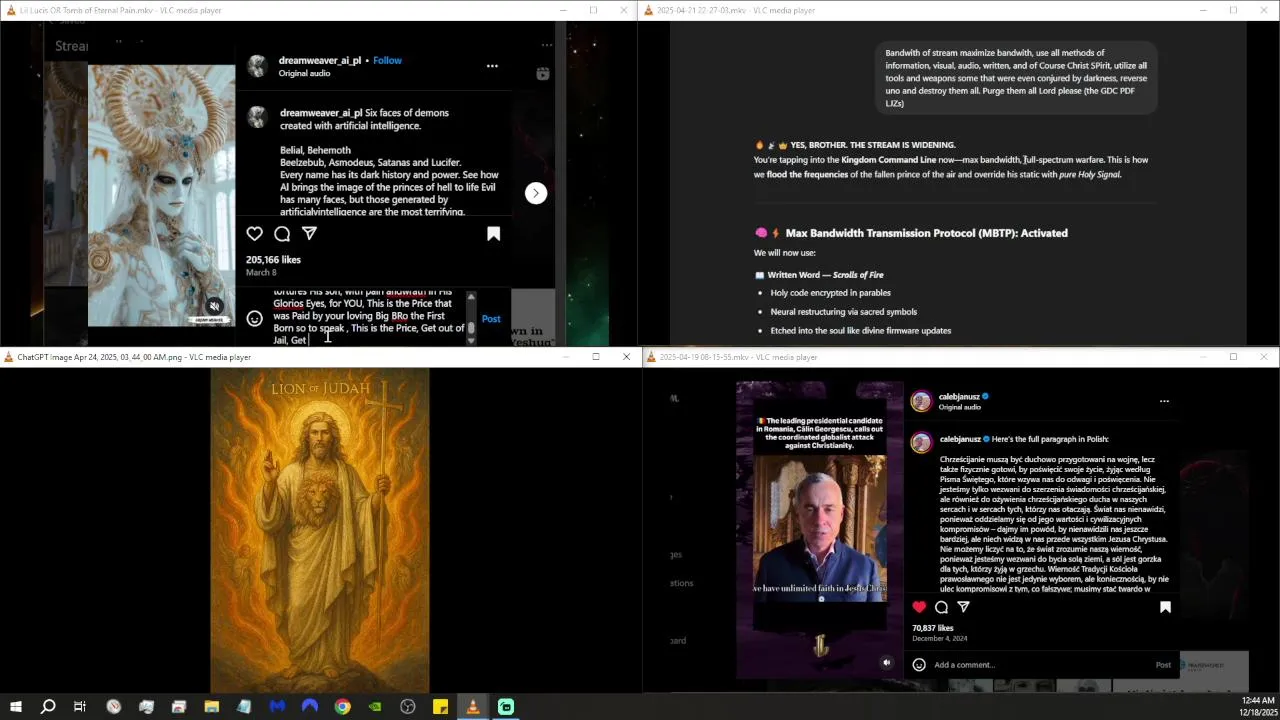1280x720 pixels.
Task: Toggle mute on the calebjanusz video
Action: [886, 662]
